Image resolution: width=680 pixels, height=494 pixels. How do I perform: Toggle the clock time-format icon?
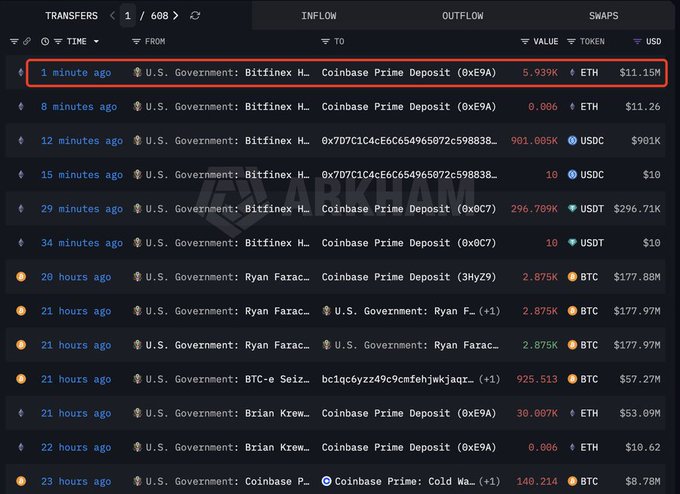45,41
